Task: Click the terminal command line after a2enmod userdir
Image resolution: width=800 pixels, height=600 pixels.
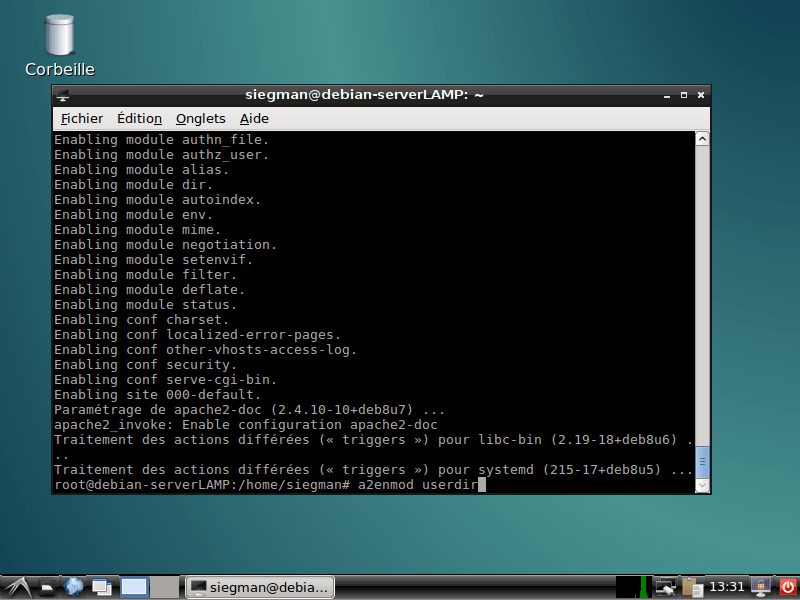Action: [485, 483]
